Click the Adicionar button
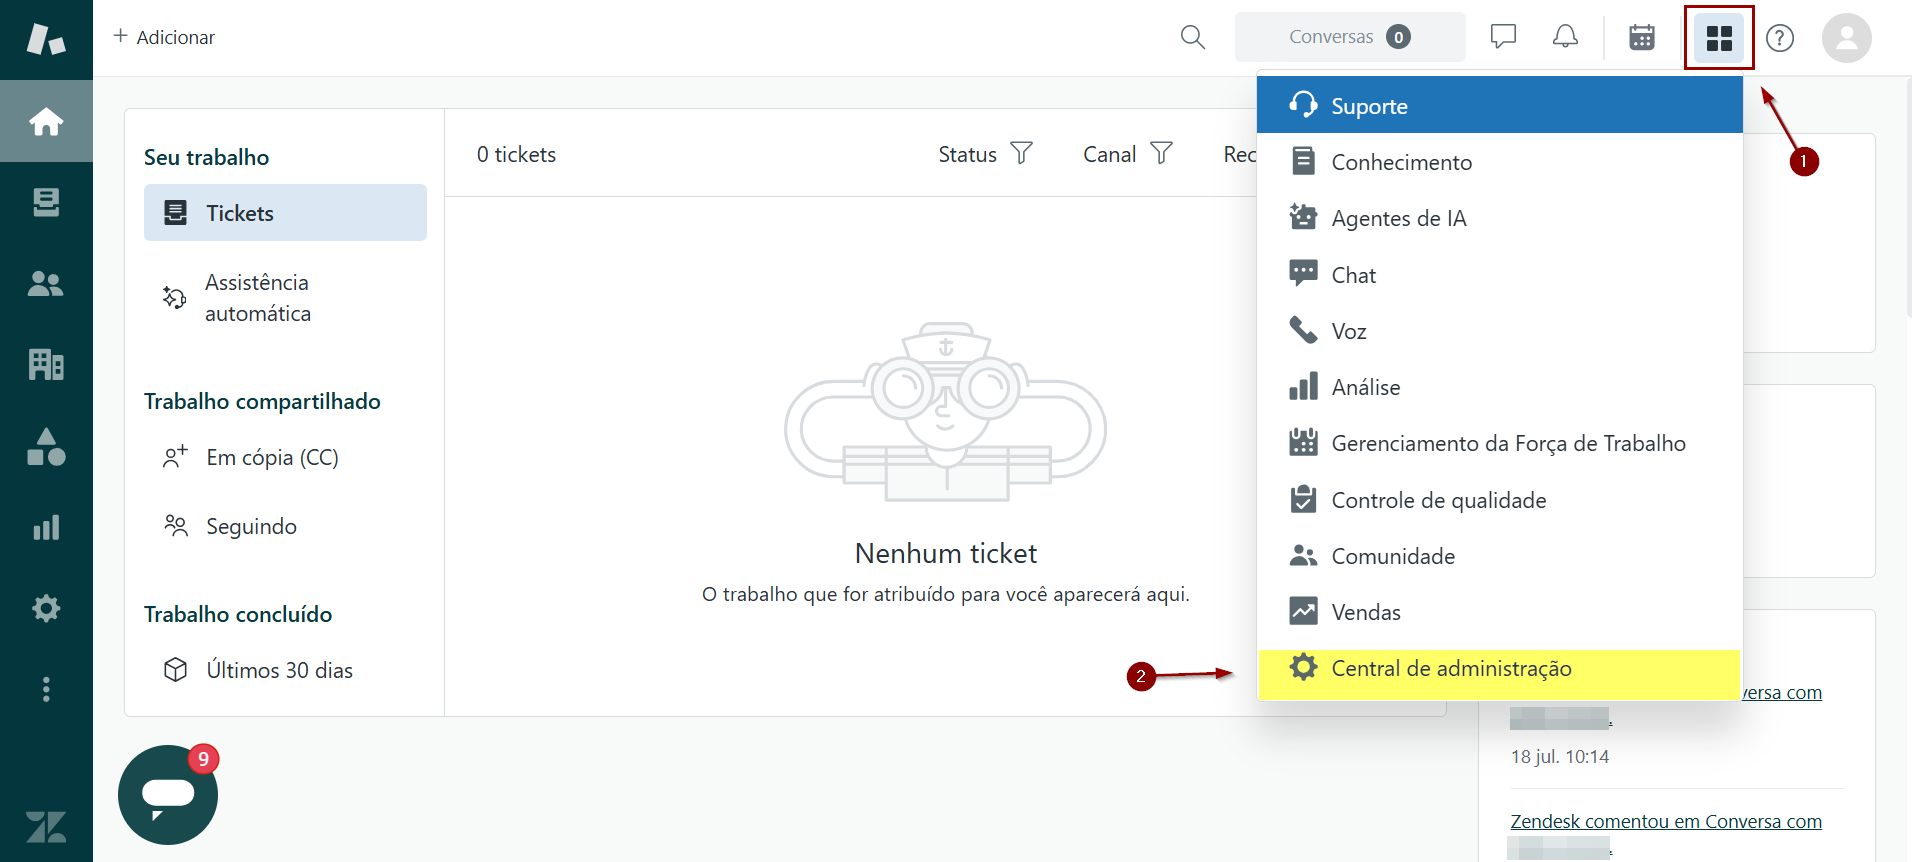The height and width of the screenshot is (862, 1912). (164, 37)
